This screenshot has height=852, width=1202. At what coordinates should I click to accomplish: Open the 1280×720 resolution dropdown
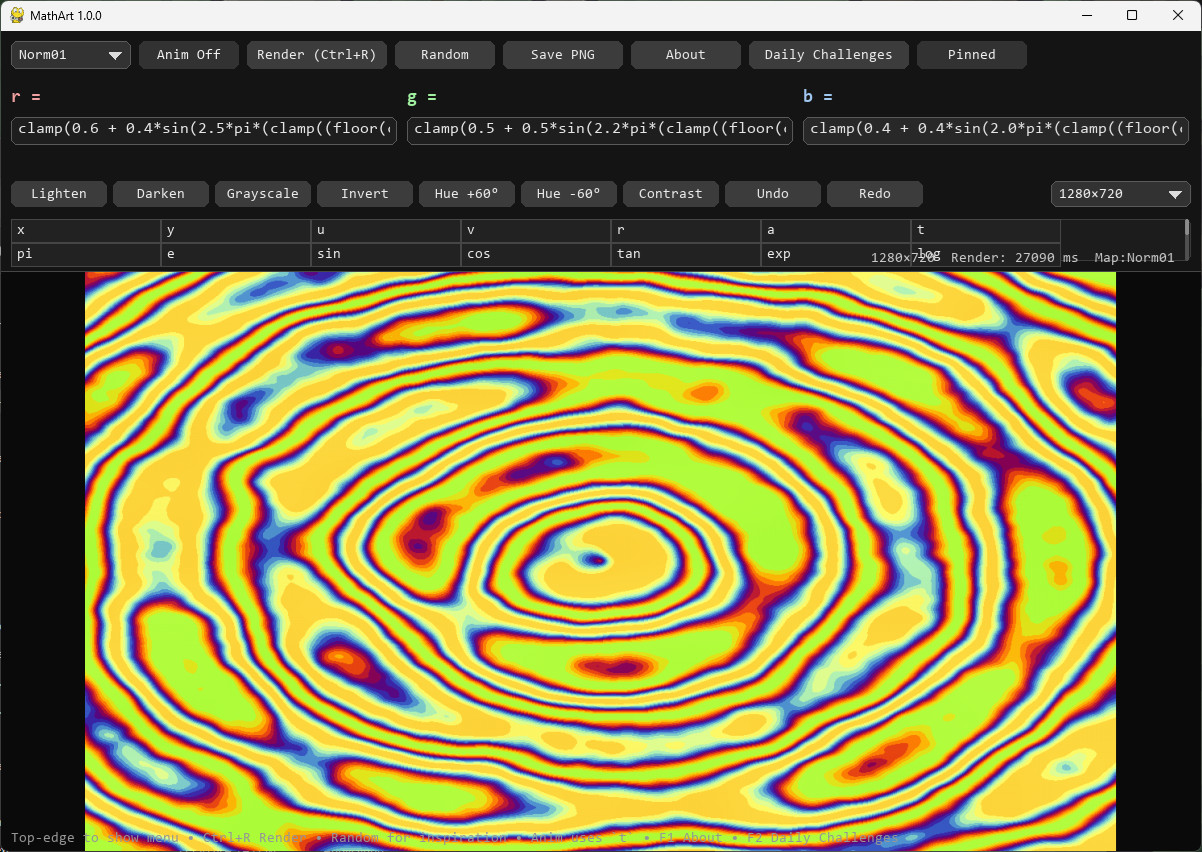tap(1120, 194)
